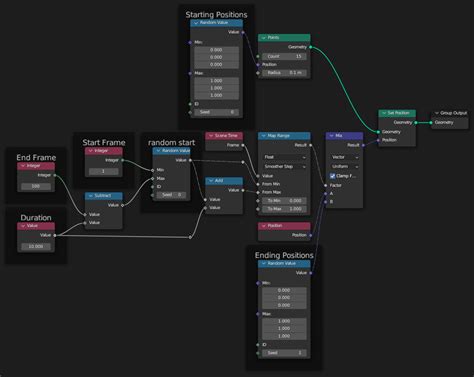The height and width of the screenshot is (377, 474).
Task: Select the Mix node header
Action: 344,136
